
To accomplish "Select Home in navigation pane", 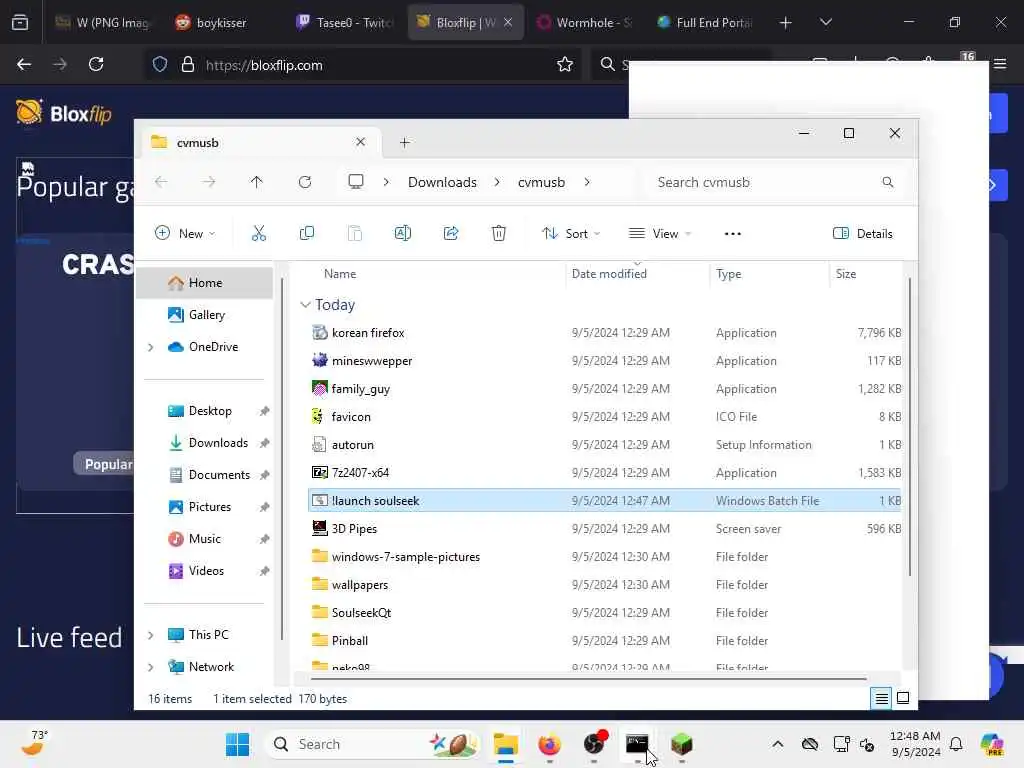I will coord(204,283).
